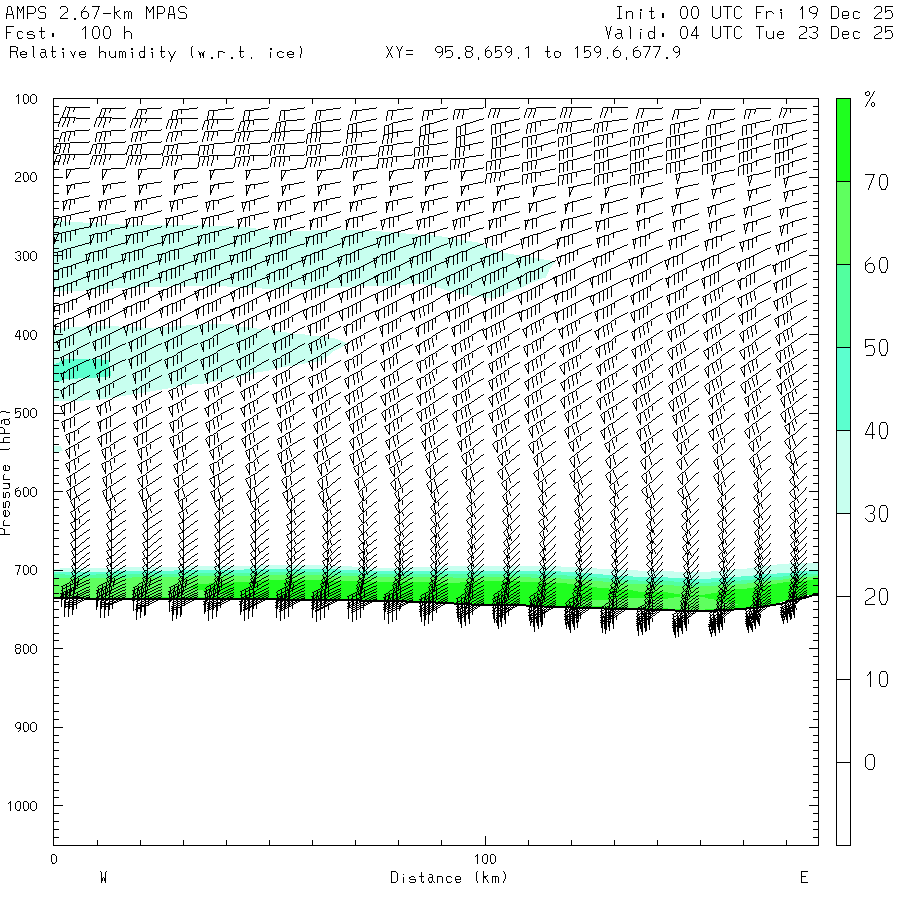Click the 600 hPa pressure axis label
This screenshot has height=900, width=900.
point(26,492)
